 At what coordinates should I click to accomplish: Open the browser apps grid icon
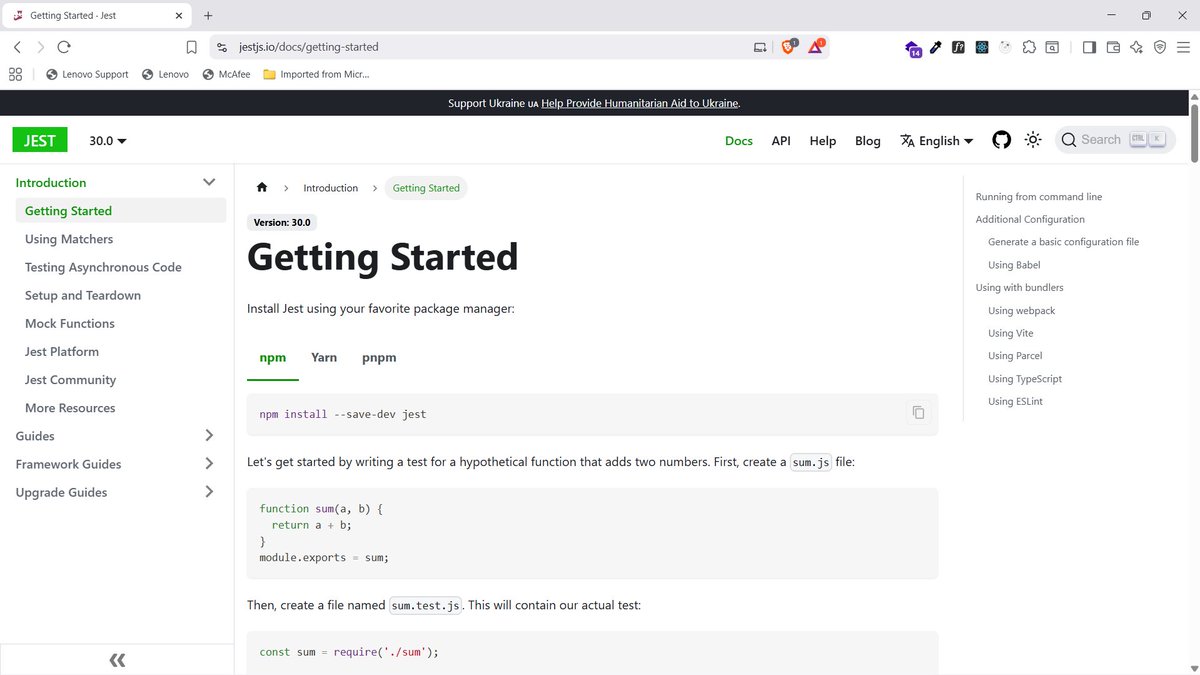15,74
